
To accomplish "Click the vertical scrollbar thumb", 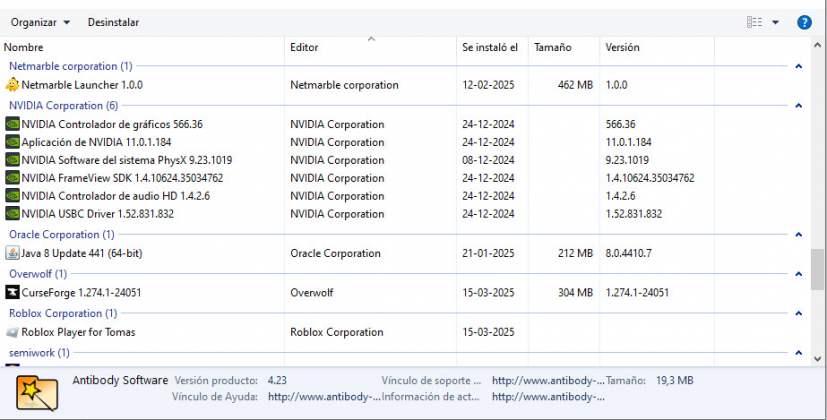I will click(817, 269).
